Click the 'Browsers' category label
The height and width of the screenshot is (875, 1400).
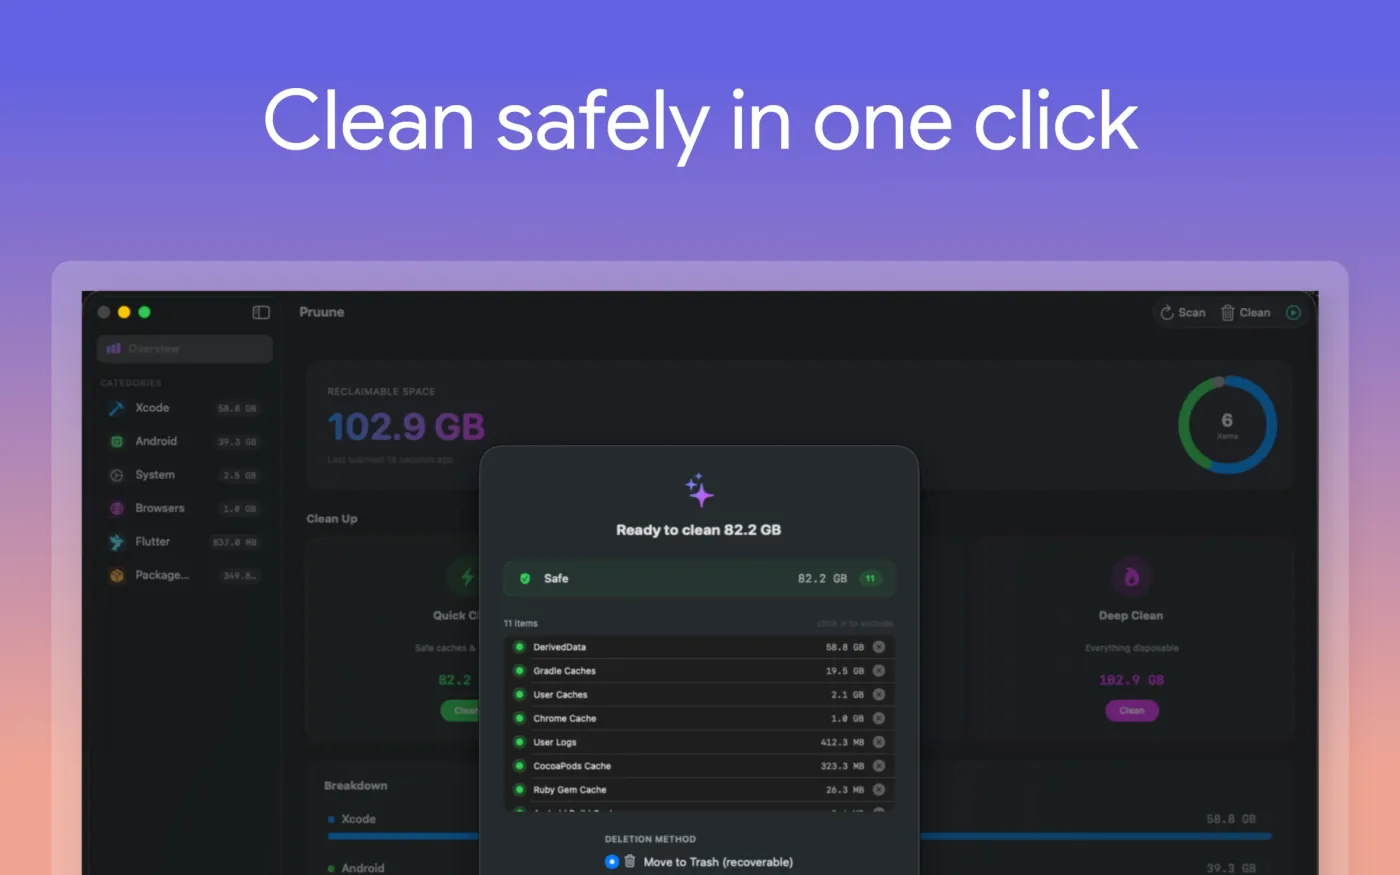(160, 508)
